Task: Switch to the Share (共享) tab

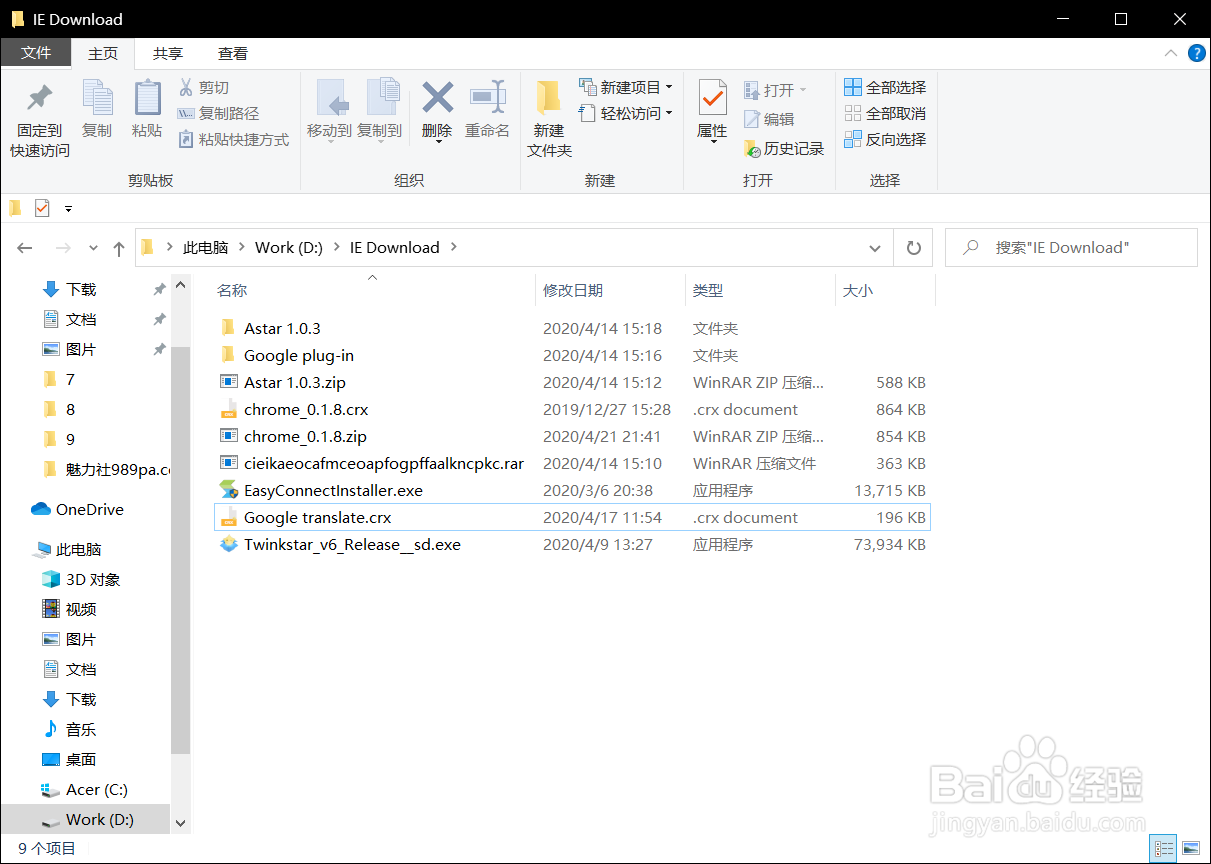Action: coord(168,53)
